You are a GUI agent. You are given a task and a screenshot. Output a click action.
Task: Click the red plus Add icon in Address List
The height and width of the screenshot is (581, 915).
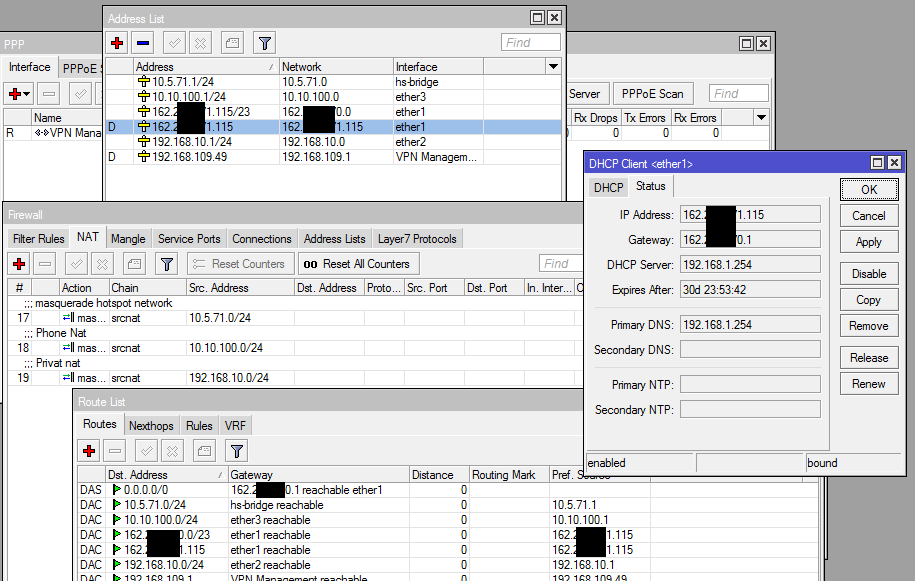(117, 43)
